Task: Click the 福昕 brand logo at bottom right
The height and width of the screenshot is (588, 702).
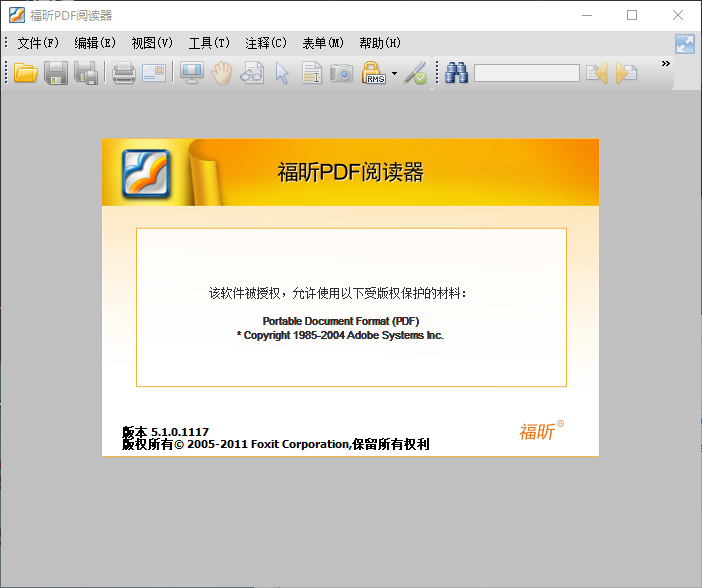Action: (541, 430)
